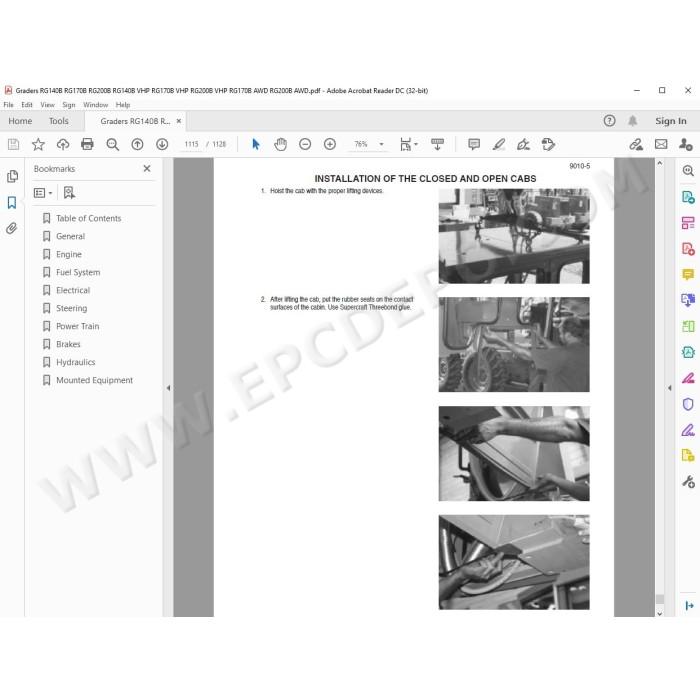Close the Graders RG140B document tab
700x700 pixels.
(179, 121)
